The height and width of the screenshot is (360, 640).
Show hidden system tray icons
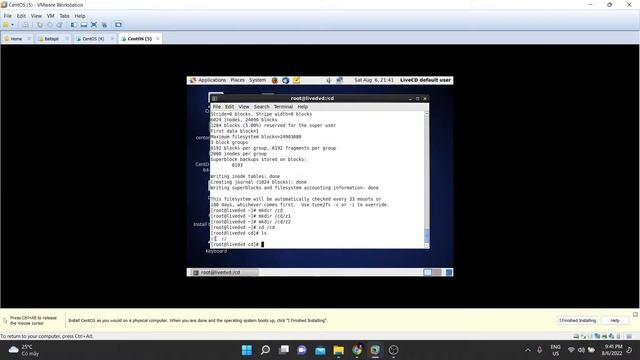528,350
